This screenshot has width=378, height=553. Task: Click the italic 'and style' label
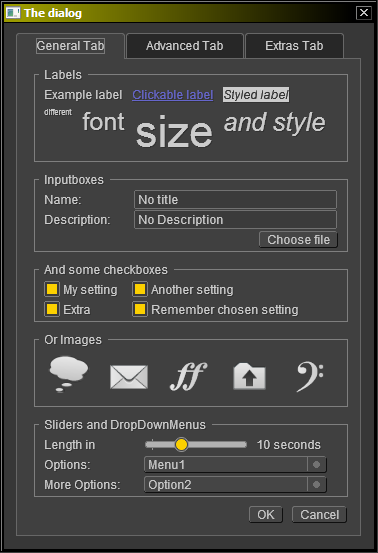(x=275, y=123)
